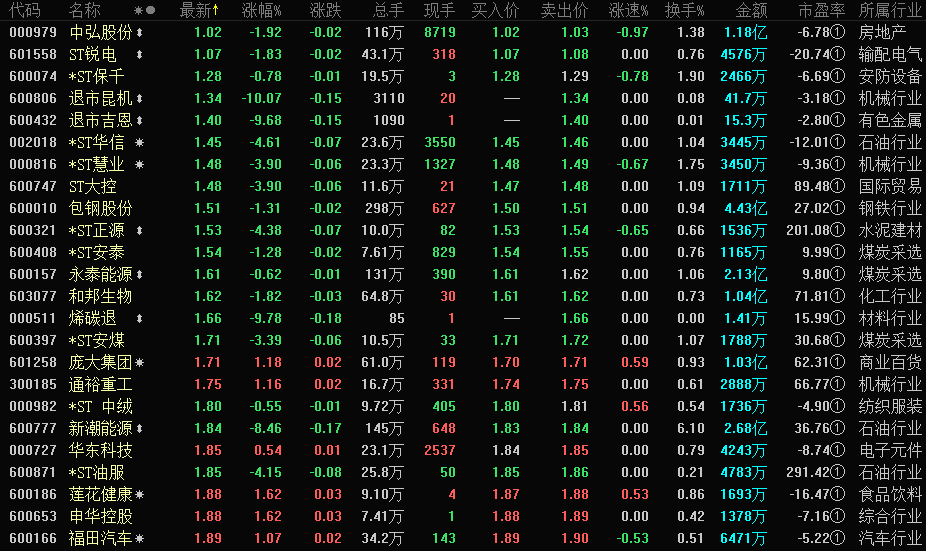The width and height of the screenshot is (926, 551).
Task: Click the circled 1 icon next to 62.31
Action: [x=838, y=363]
